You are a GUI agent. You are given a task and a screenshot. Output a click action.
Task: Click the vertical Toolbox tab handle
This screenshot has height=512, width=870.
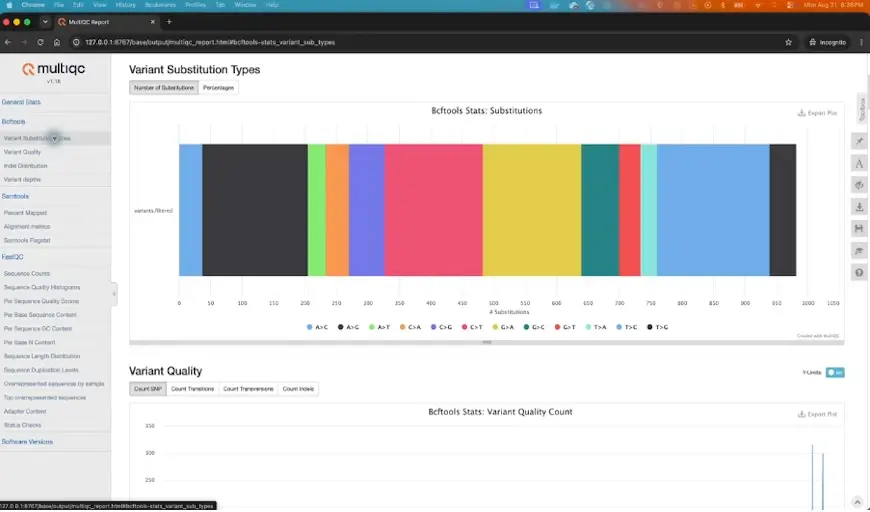point(862,109)
